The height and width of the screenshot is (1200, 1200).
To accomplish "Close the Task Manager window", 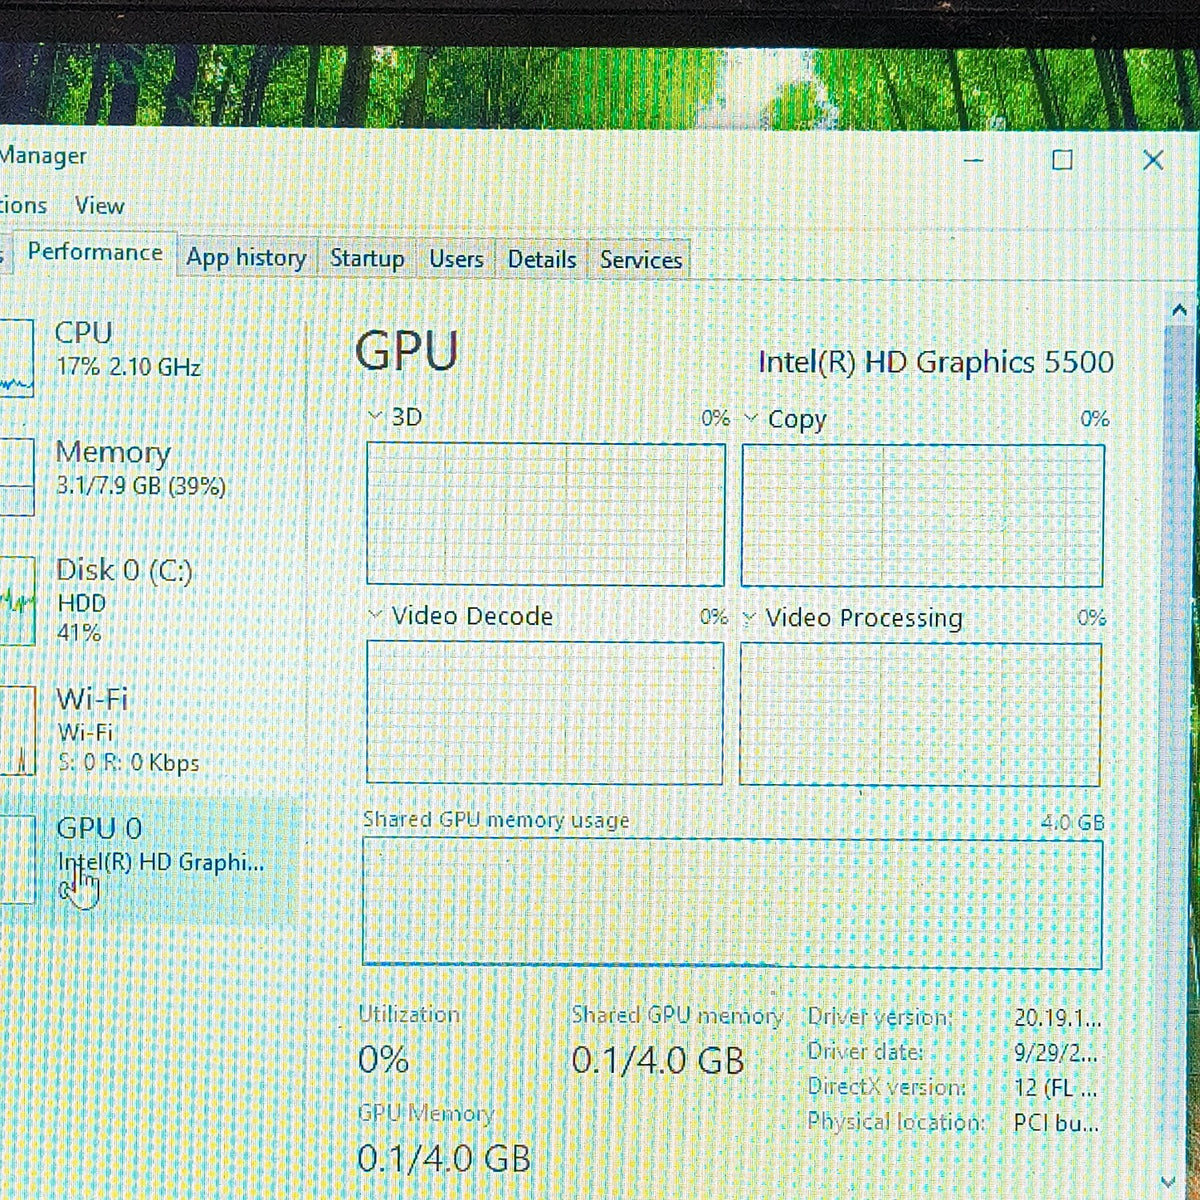I will click(1152, 160).
